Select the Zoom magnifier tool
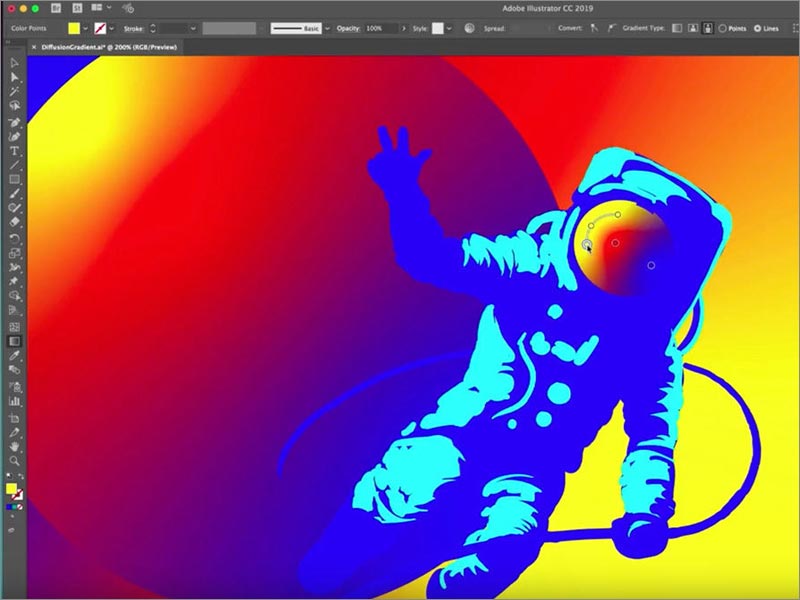 (14, 459)
